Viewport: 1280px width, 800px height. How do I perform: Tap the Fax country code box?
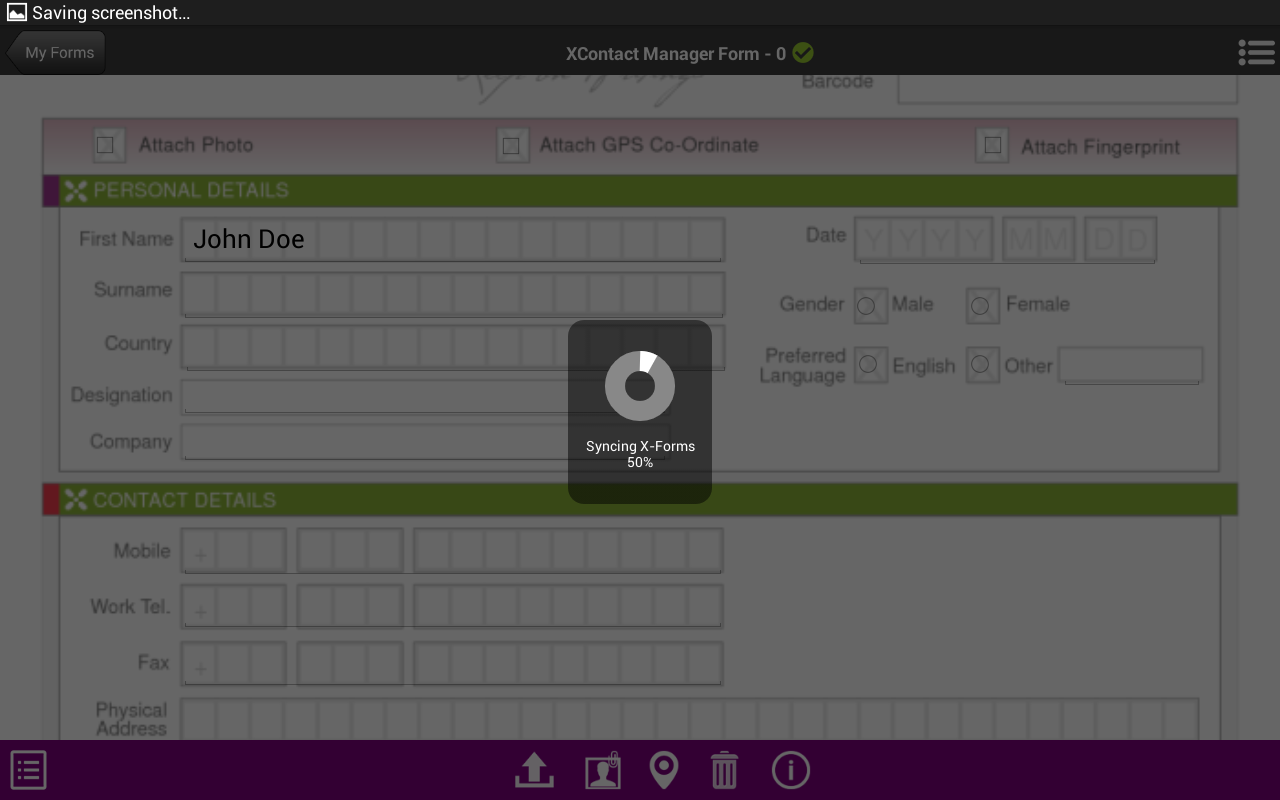(233, 664)
